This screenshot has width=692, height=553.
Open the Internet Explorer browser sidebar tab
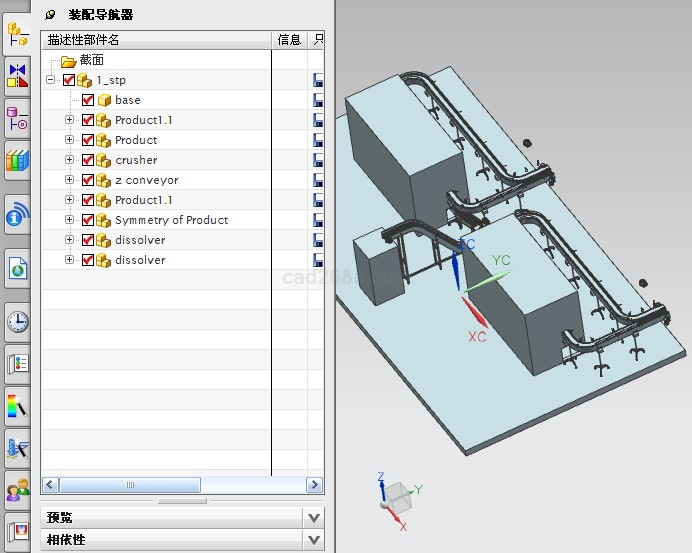(x=17, y=268)
